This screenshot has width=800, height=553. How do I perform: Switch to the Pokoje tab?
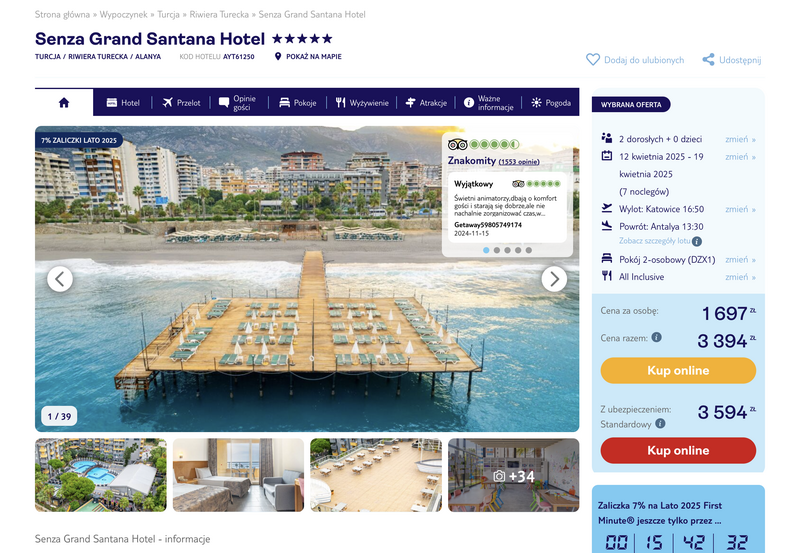tap(298, 103)
